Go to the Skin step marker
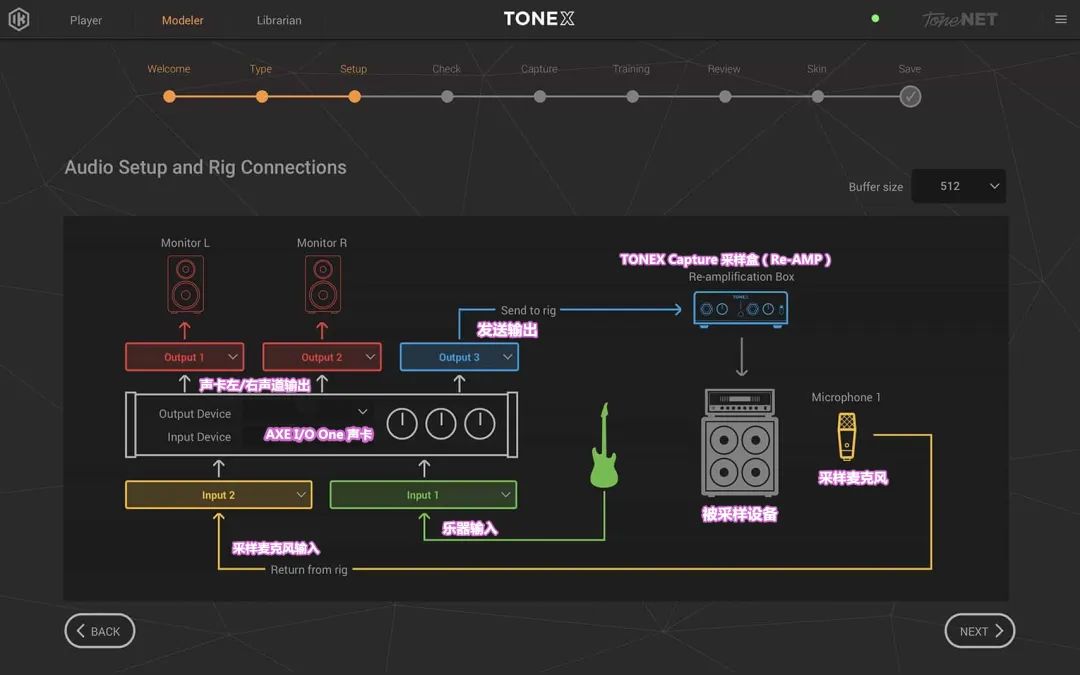Screen dimensions: 1080x675 pos(818,96)
